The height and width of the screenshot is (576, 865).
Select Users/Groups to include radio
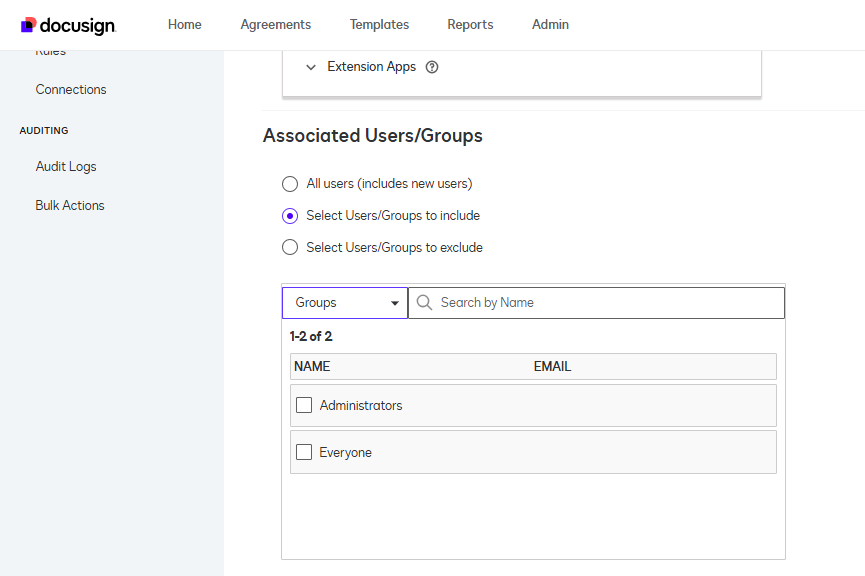click(290, 216)
